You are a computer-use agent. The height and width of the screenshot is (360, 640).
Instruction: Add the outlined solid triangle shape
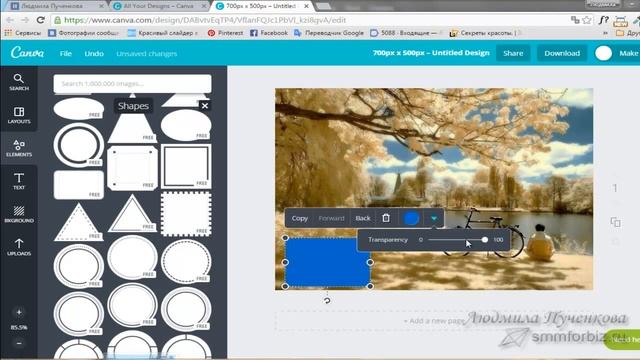pos(132,213)
